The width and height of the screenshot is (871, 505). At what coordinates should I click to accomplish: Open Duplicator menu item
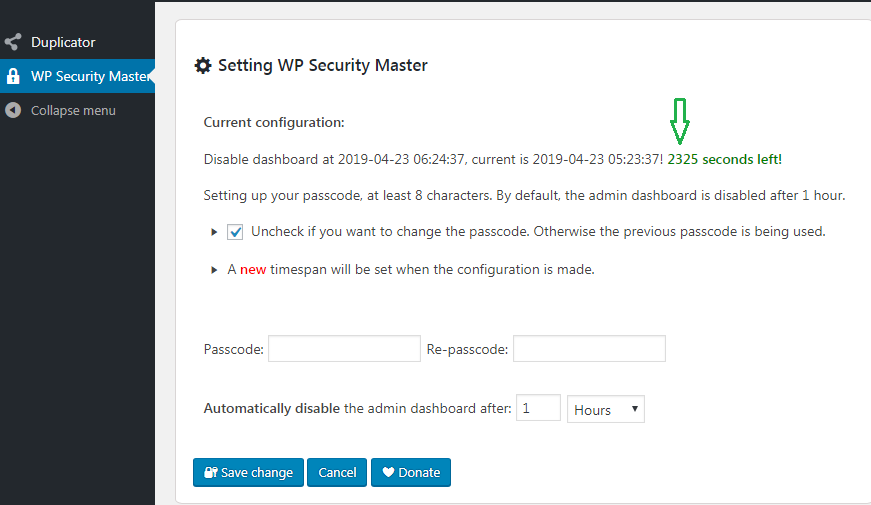(x=63, y=43)
